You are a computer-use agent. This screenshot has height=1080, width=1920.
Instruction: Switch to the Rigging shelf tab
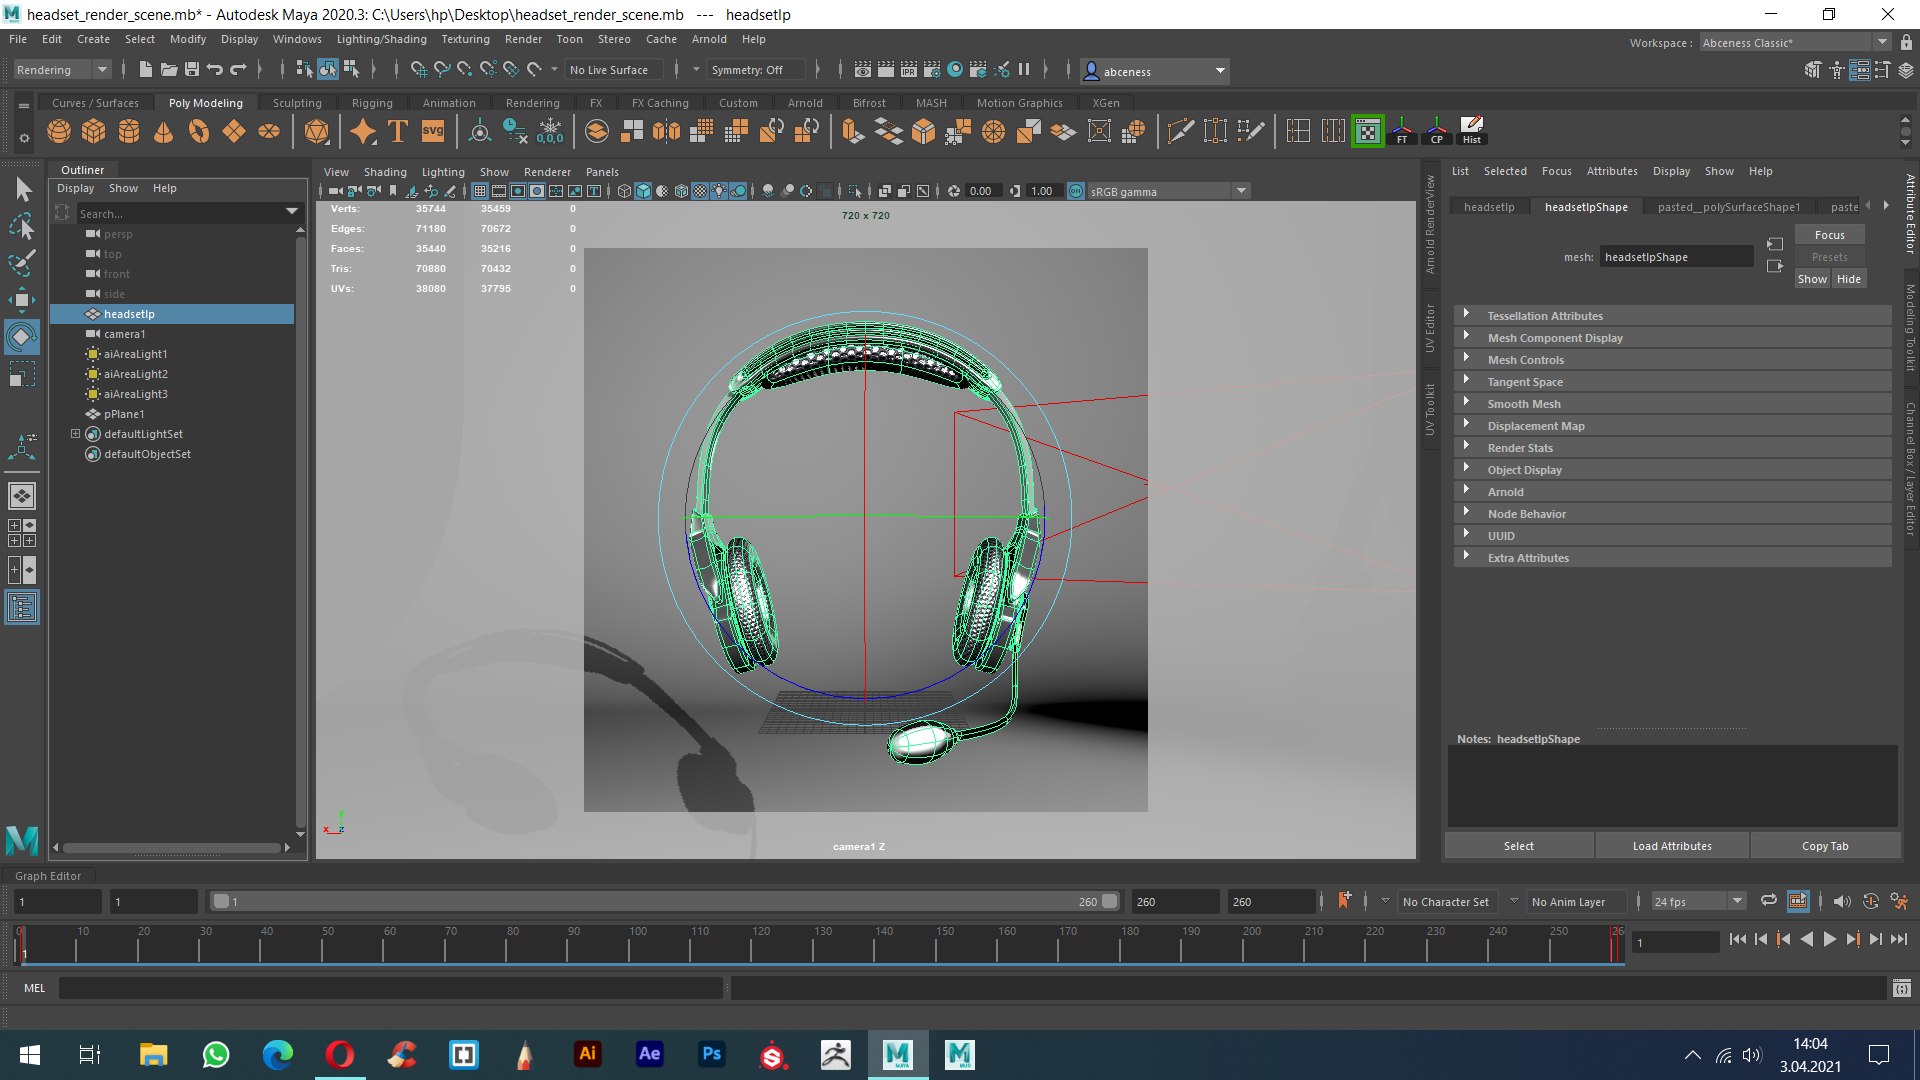(372, 103)
